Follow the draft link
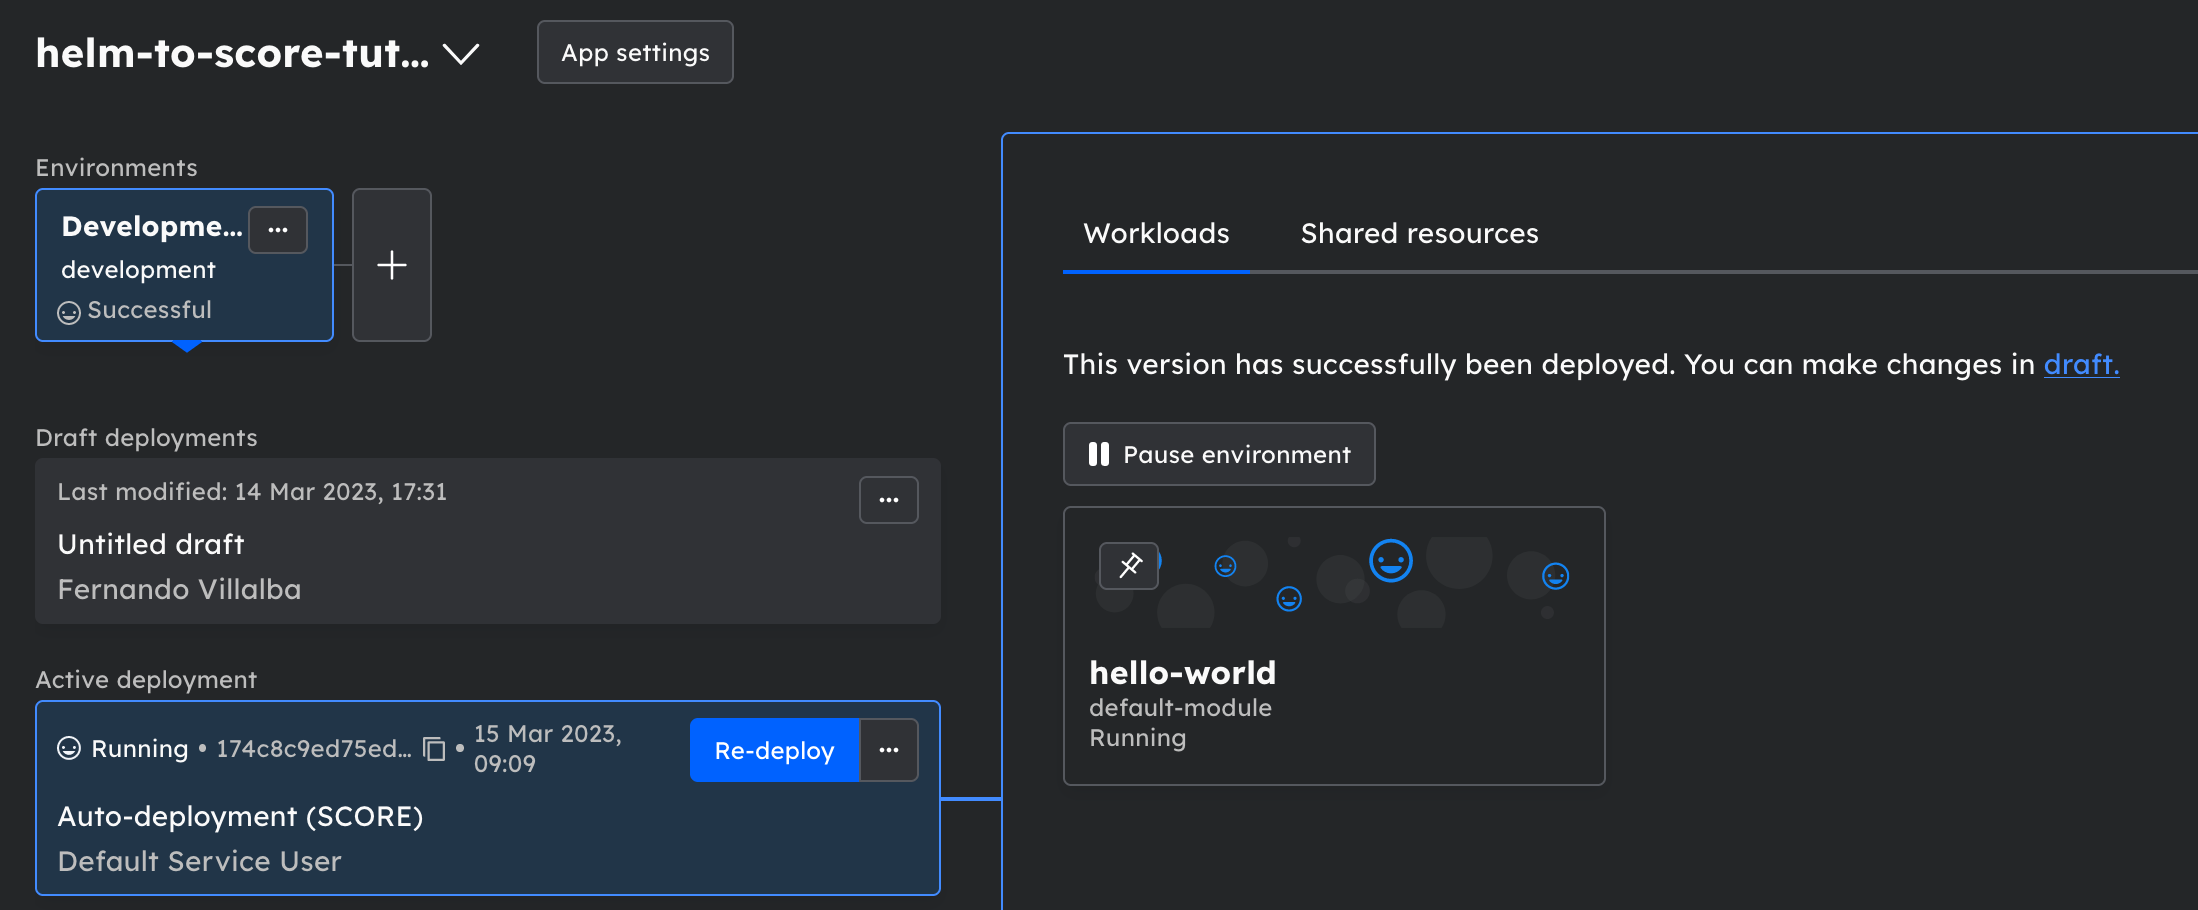 (2081, 365)
